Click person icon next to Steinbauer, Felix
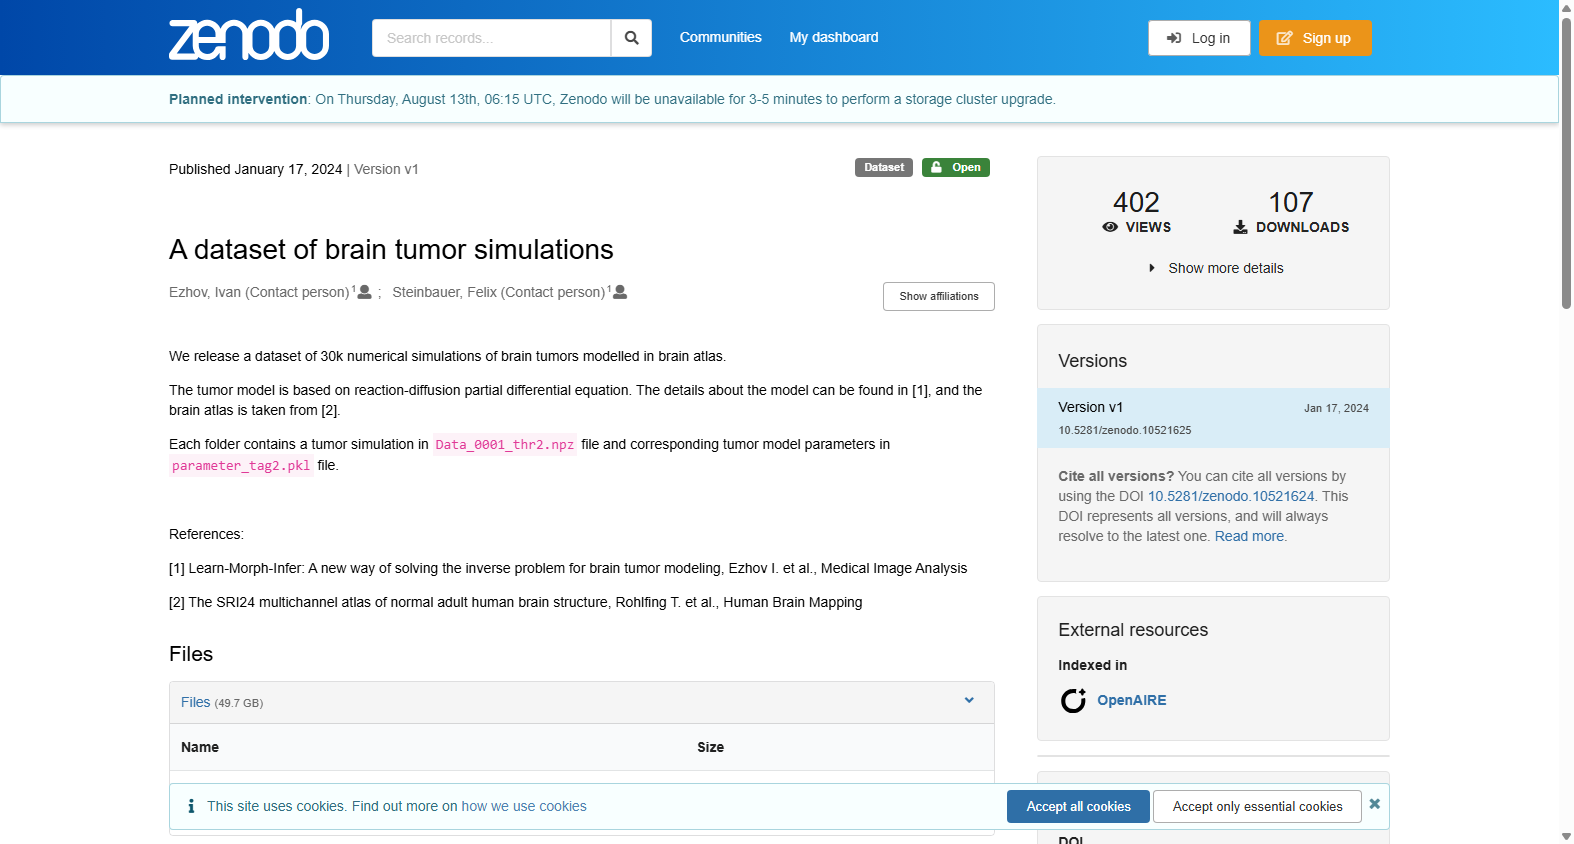This screenshot has height=844, width=1574. (620, 292)
